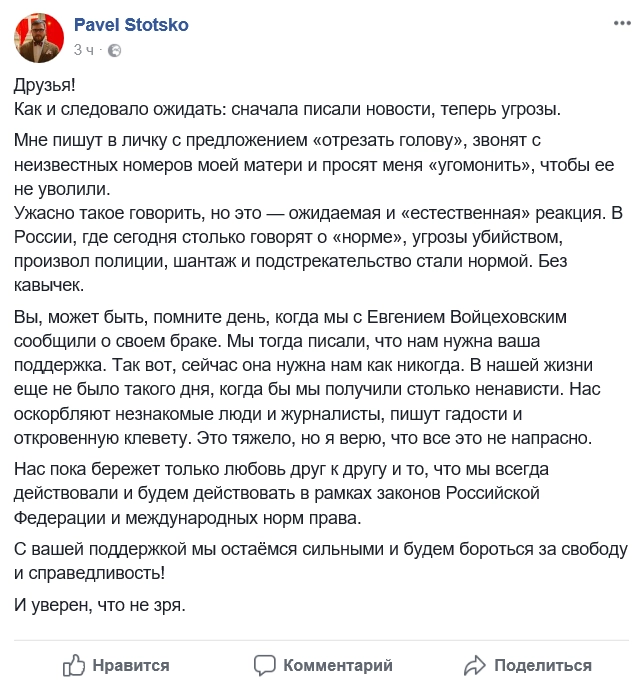The image size is (642, 687).
Task: Click the final line "И уверен, что не зря."
Action: [x=100, y=605]
